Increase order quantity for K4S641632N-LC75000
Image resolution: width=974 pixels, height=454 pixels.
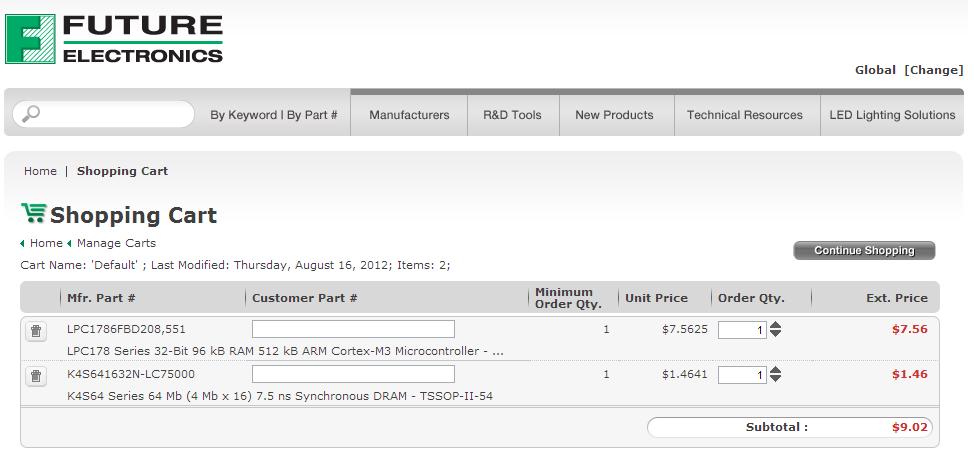click(776, 370)
